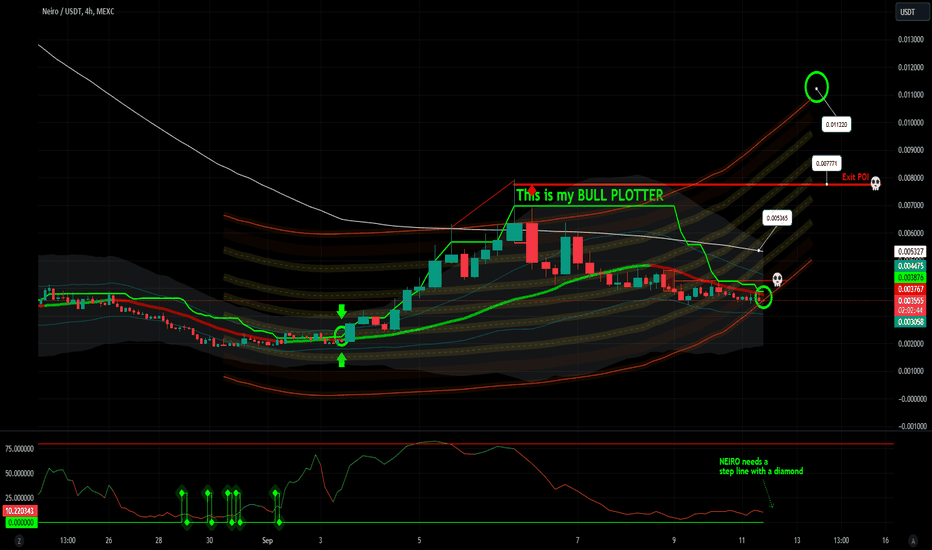Select the 0.005365 price label callout
932x550 pixels.
point(777,218)
